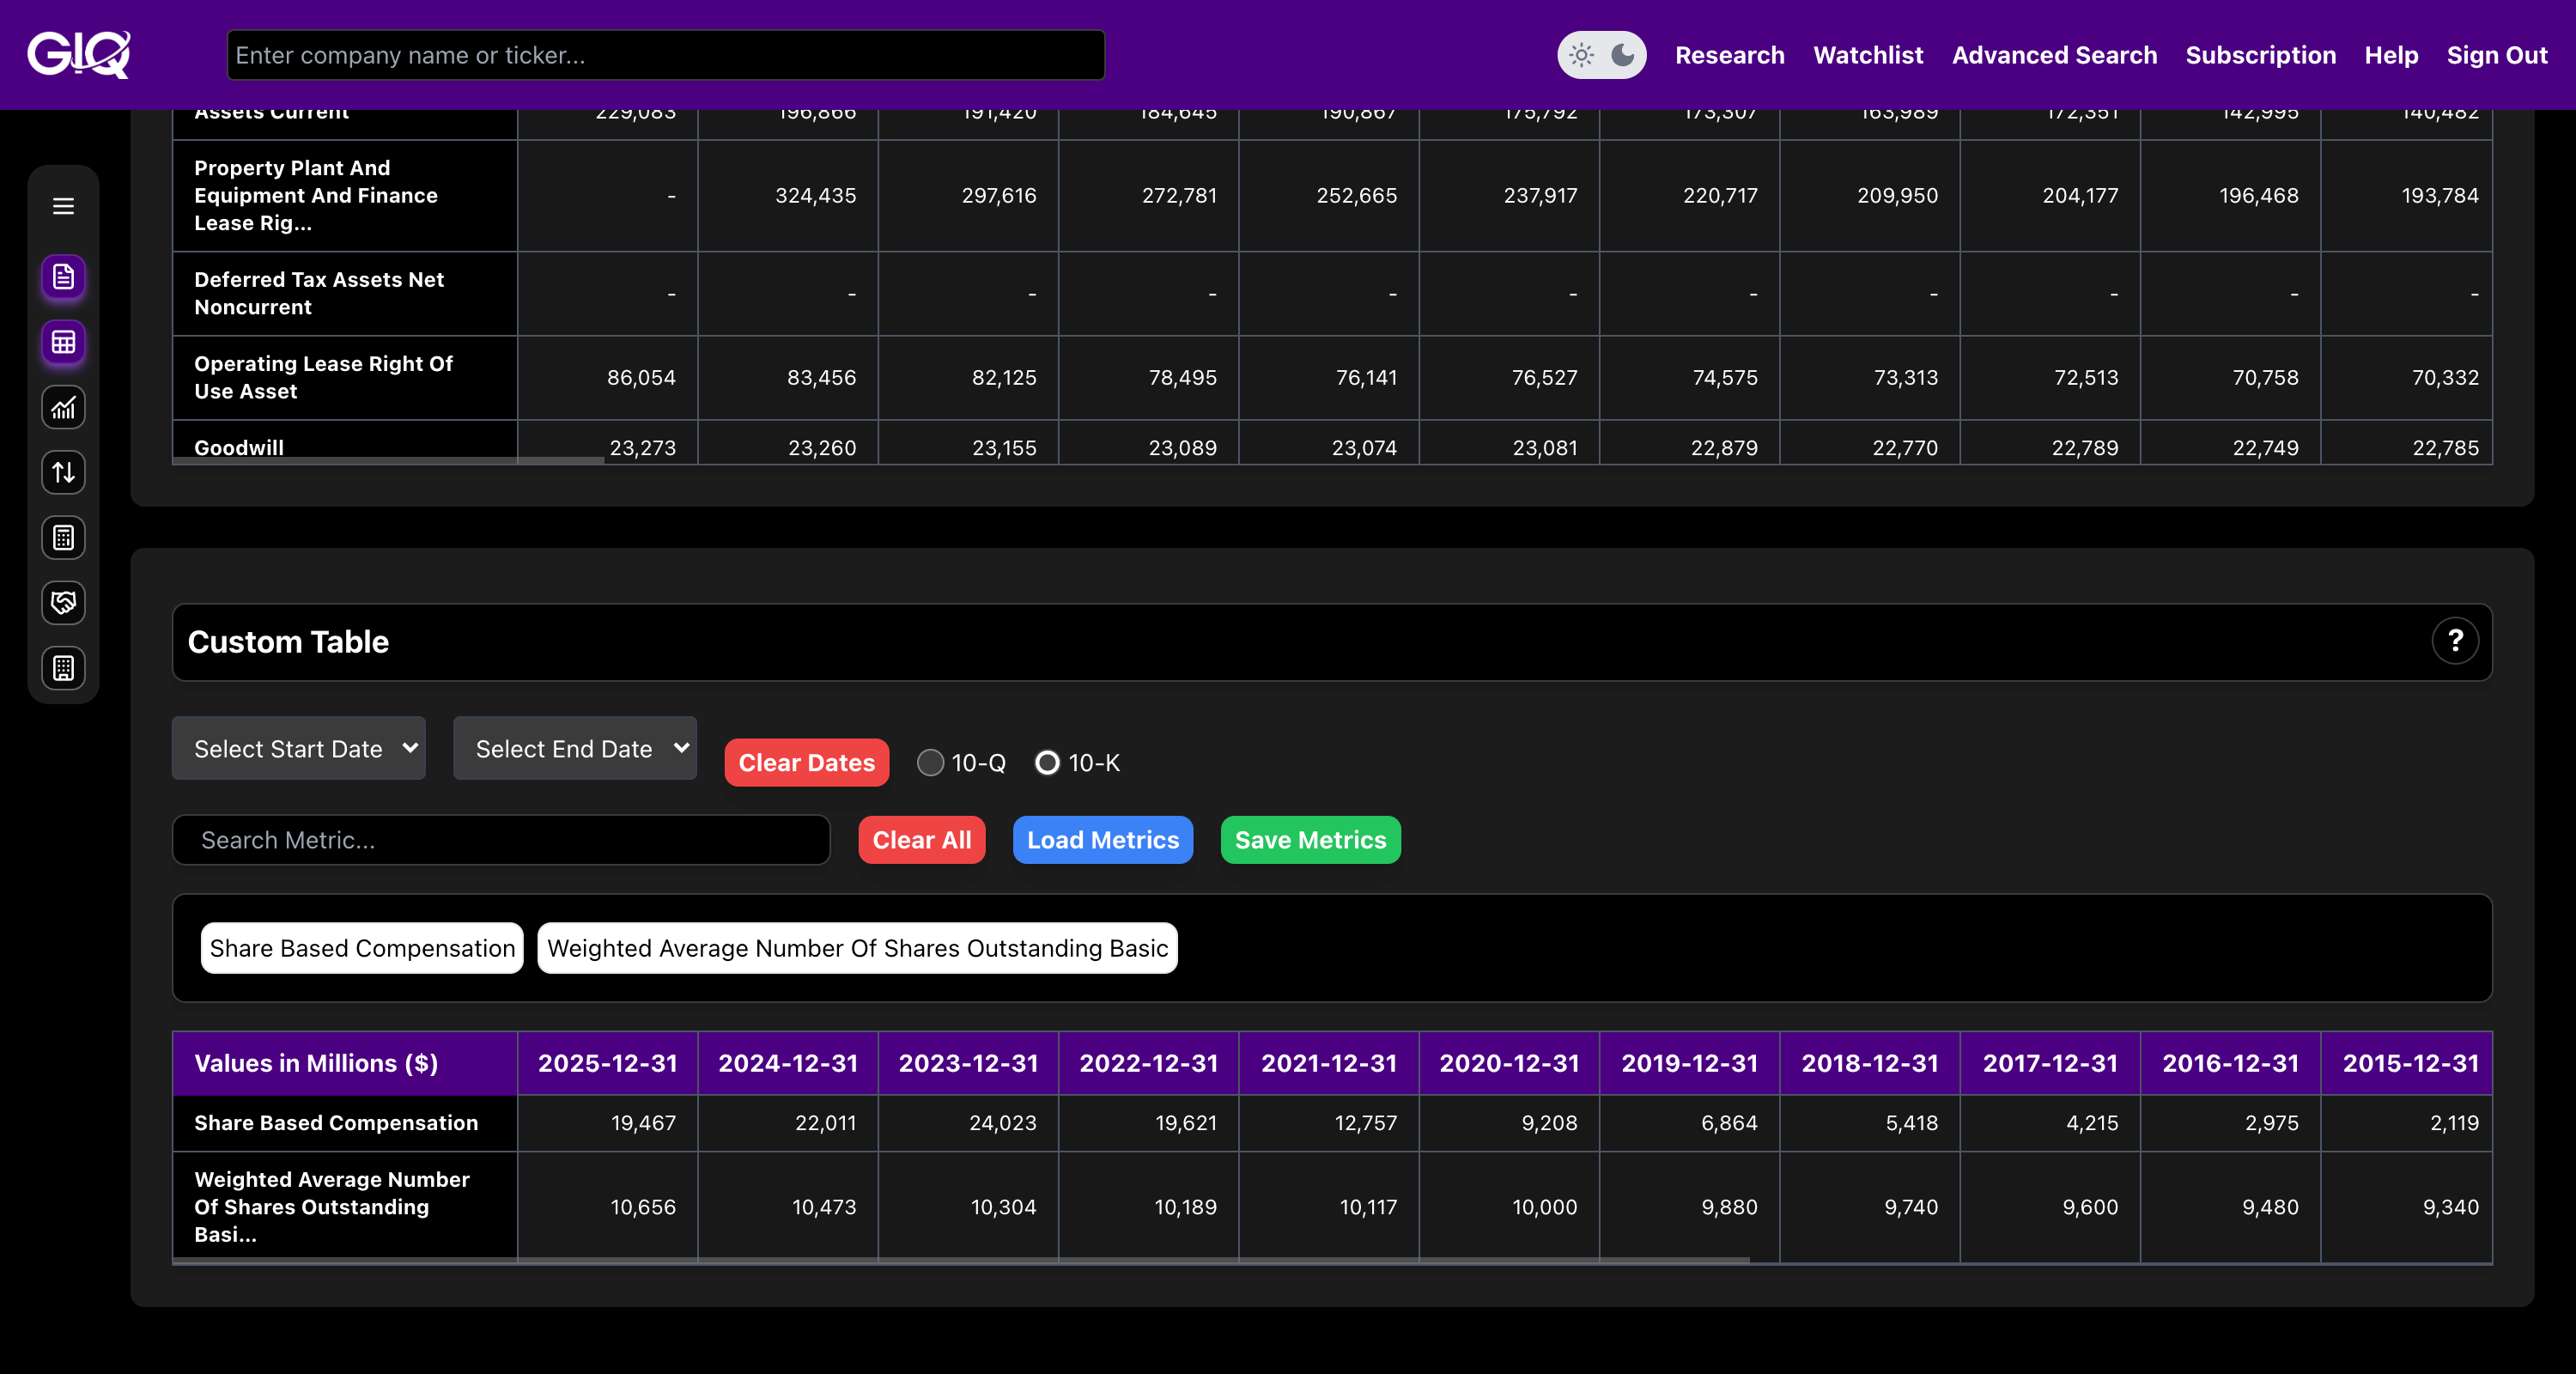This screenshot has height=1374, width=2576.
Task: Go to Watchlist in top navigation
Action: point(1868,55)
